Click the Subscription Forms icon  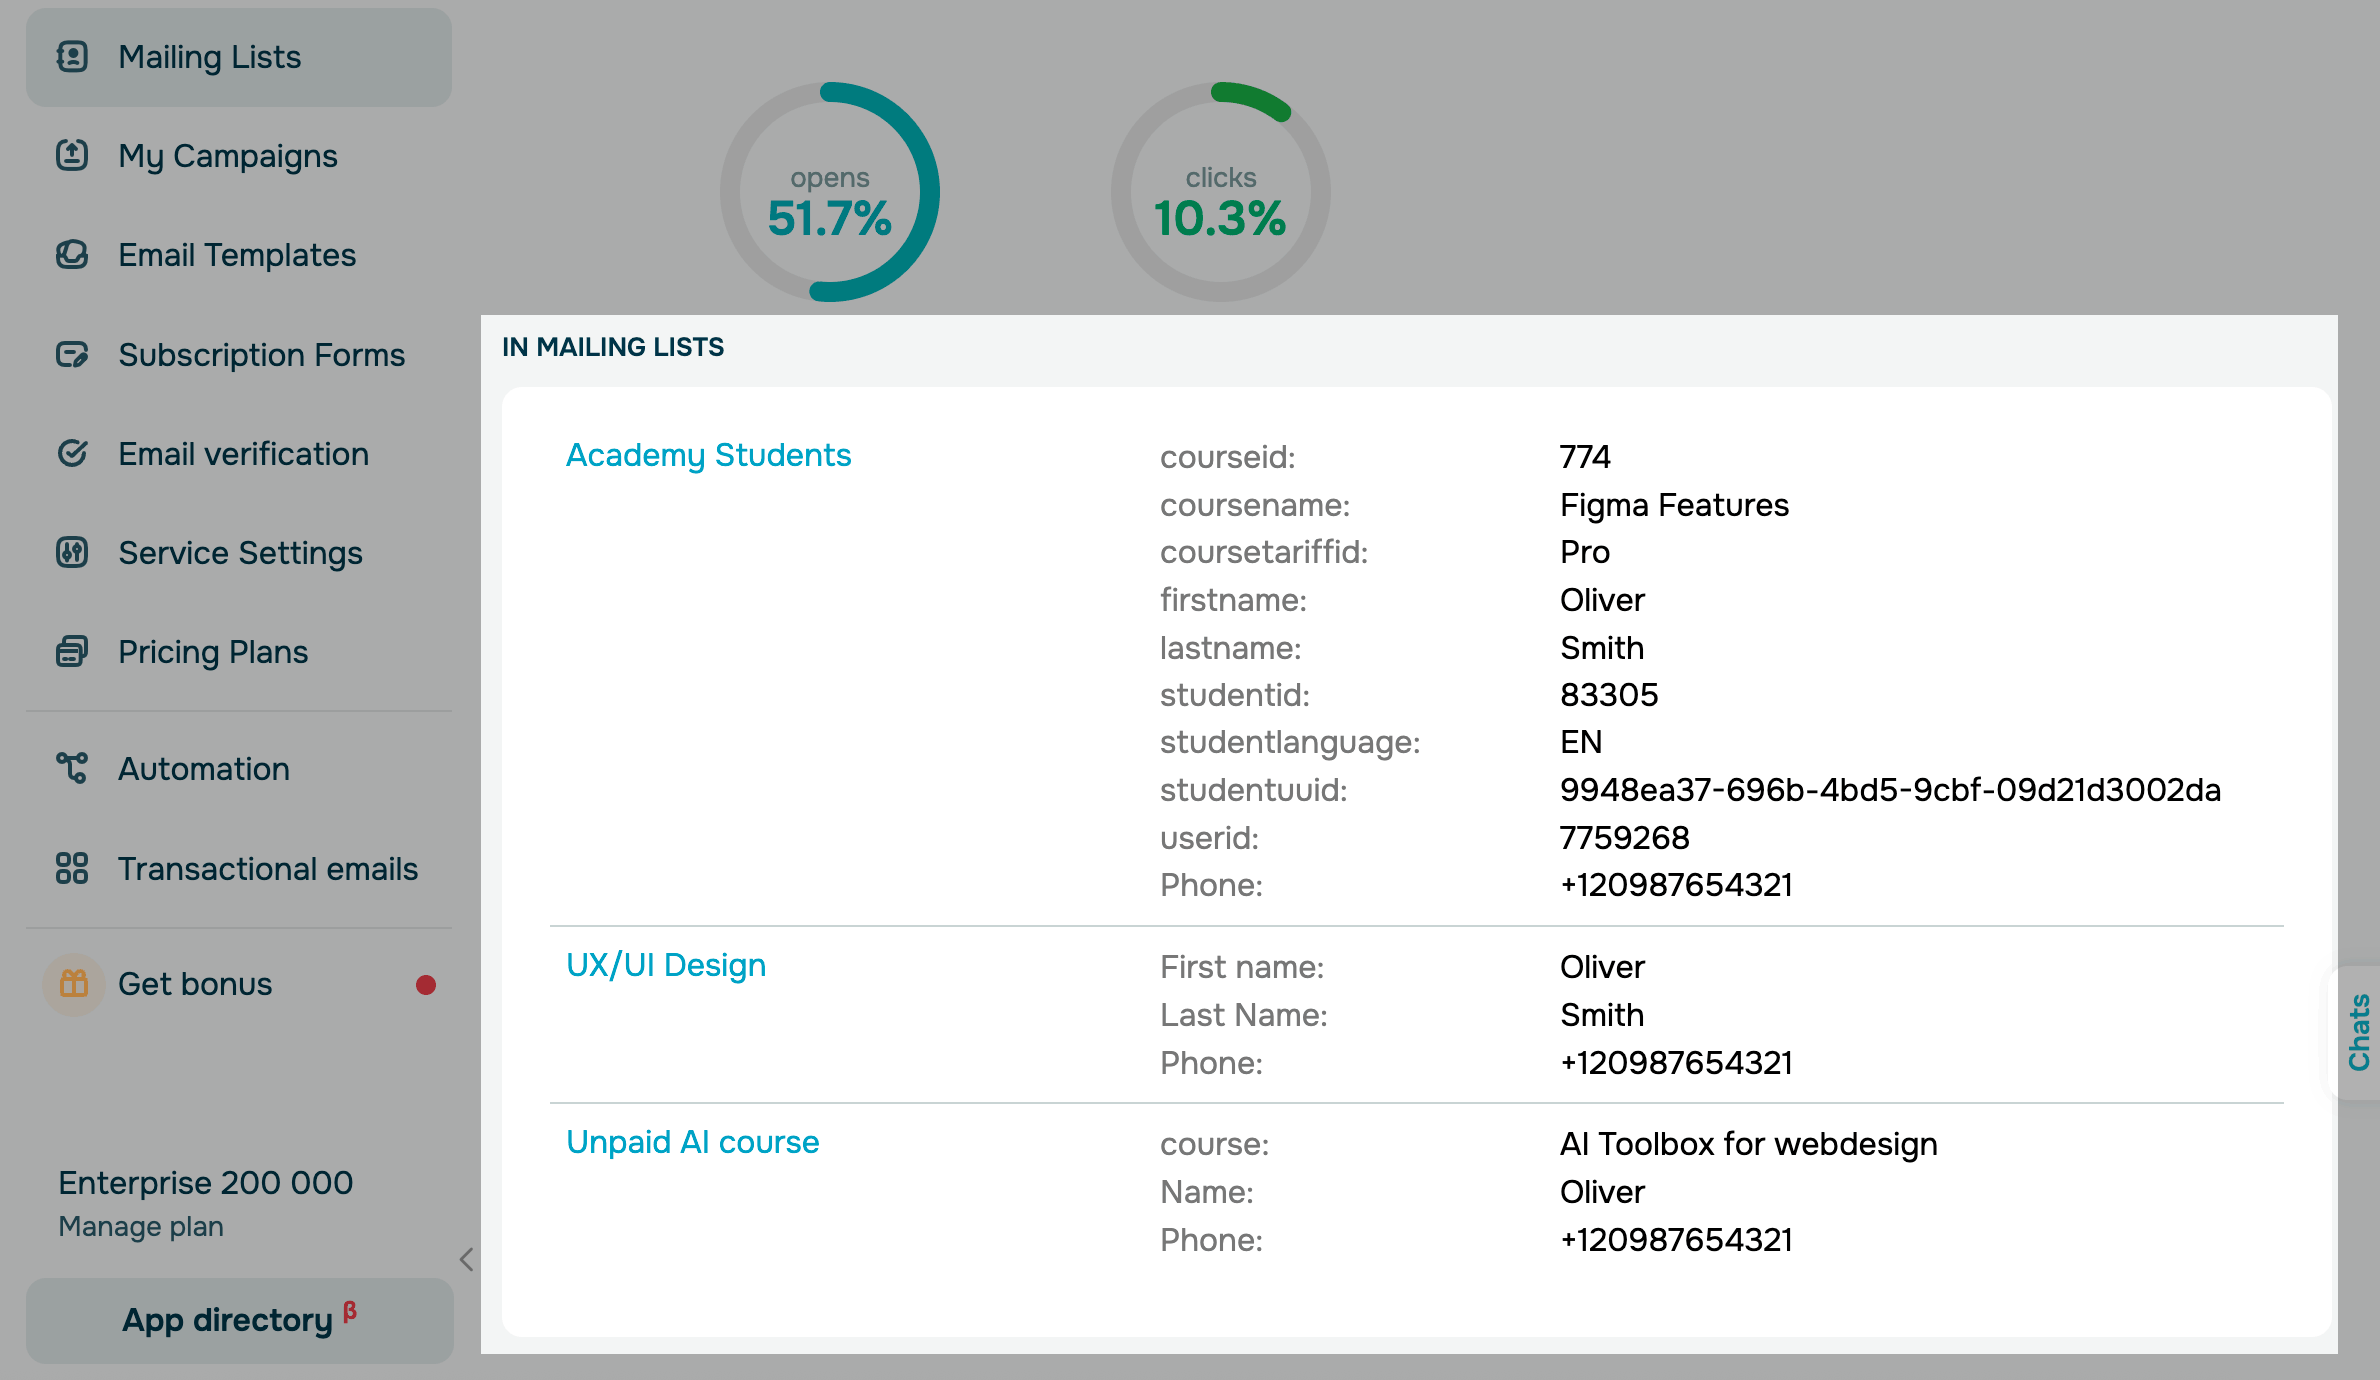point(72,355)
